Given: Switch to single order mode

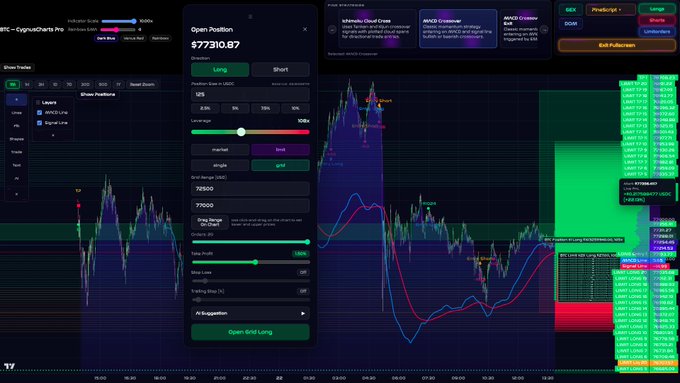Looking at the screenshot, I should [220, 165].
